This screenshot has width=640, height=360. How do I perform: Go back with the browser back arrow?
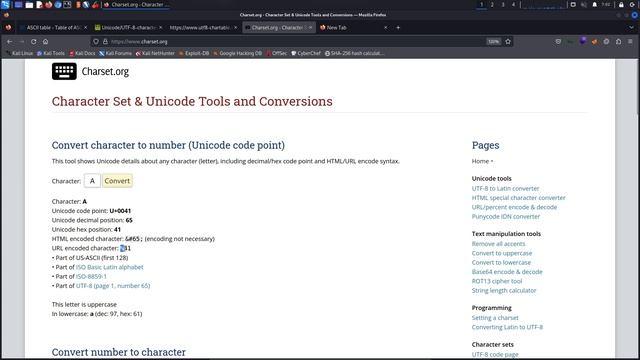tap(9, 42)
